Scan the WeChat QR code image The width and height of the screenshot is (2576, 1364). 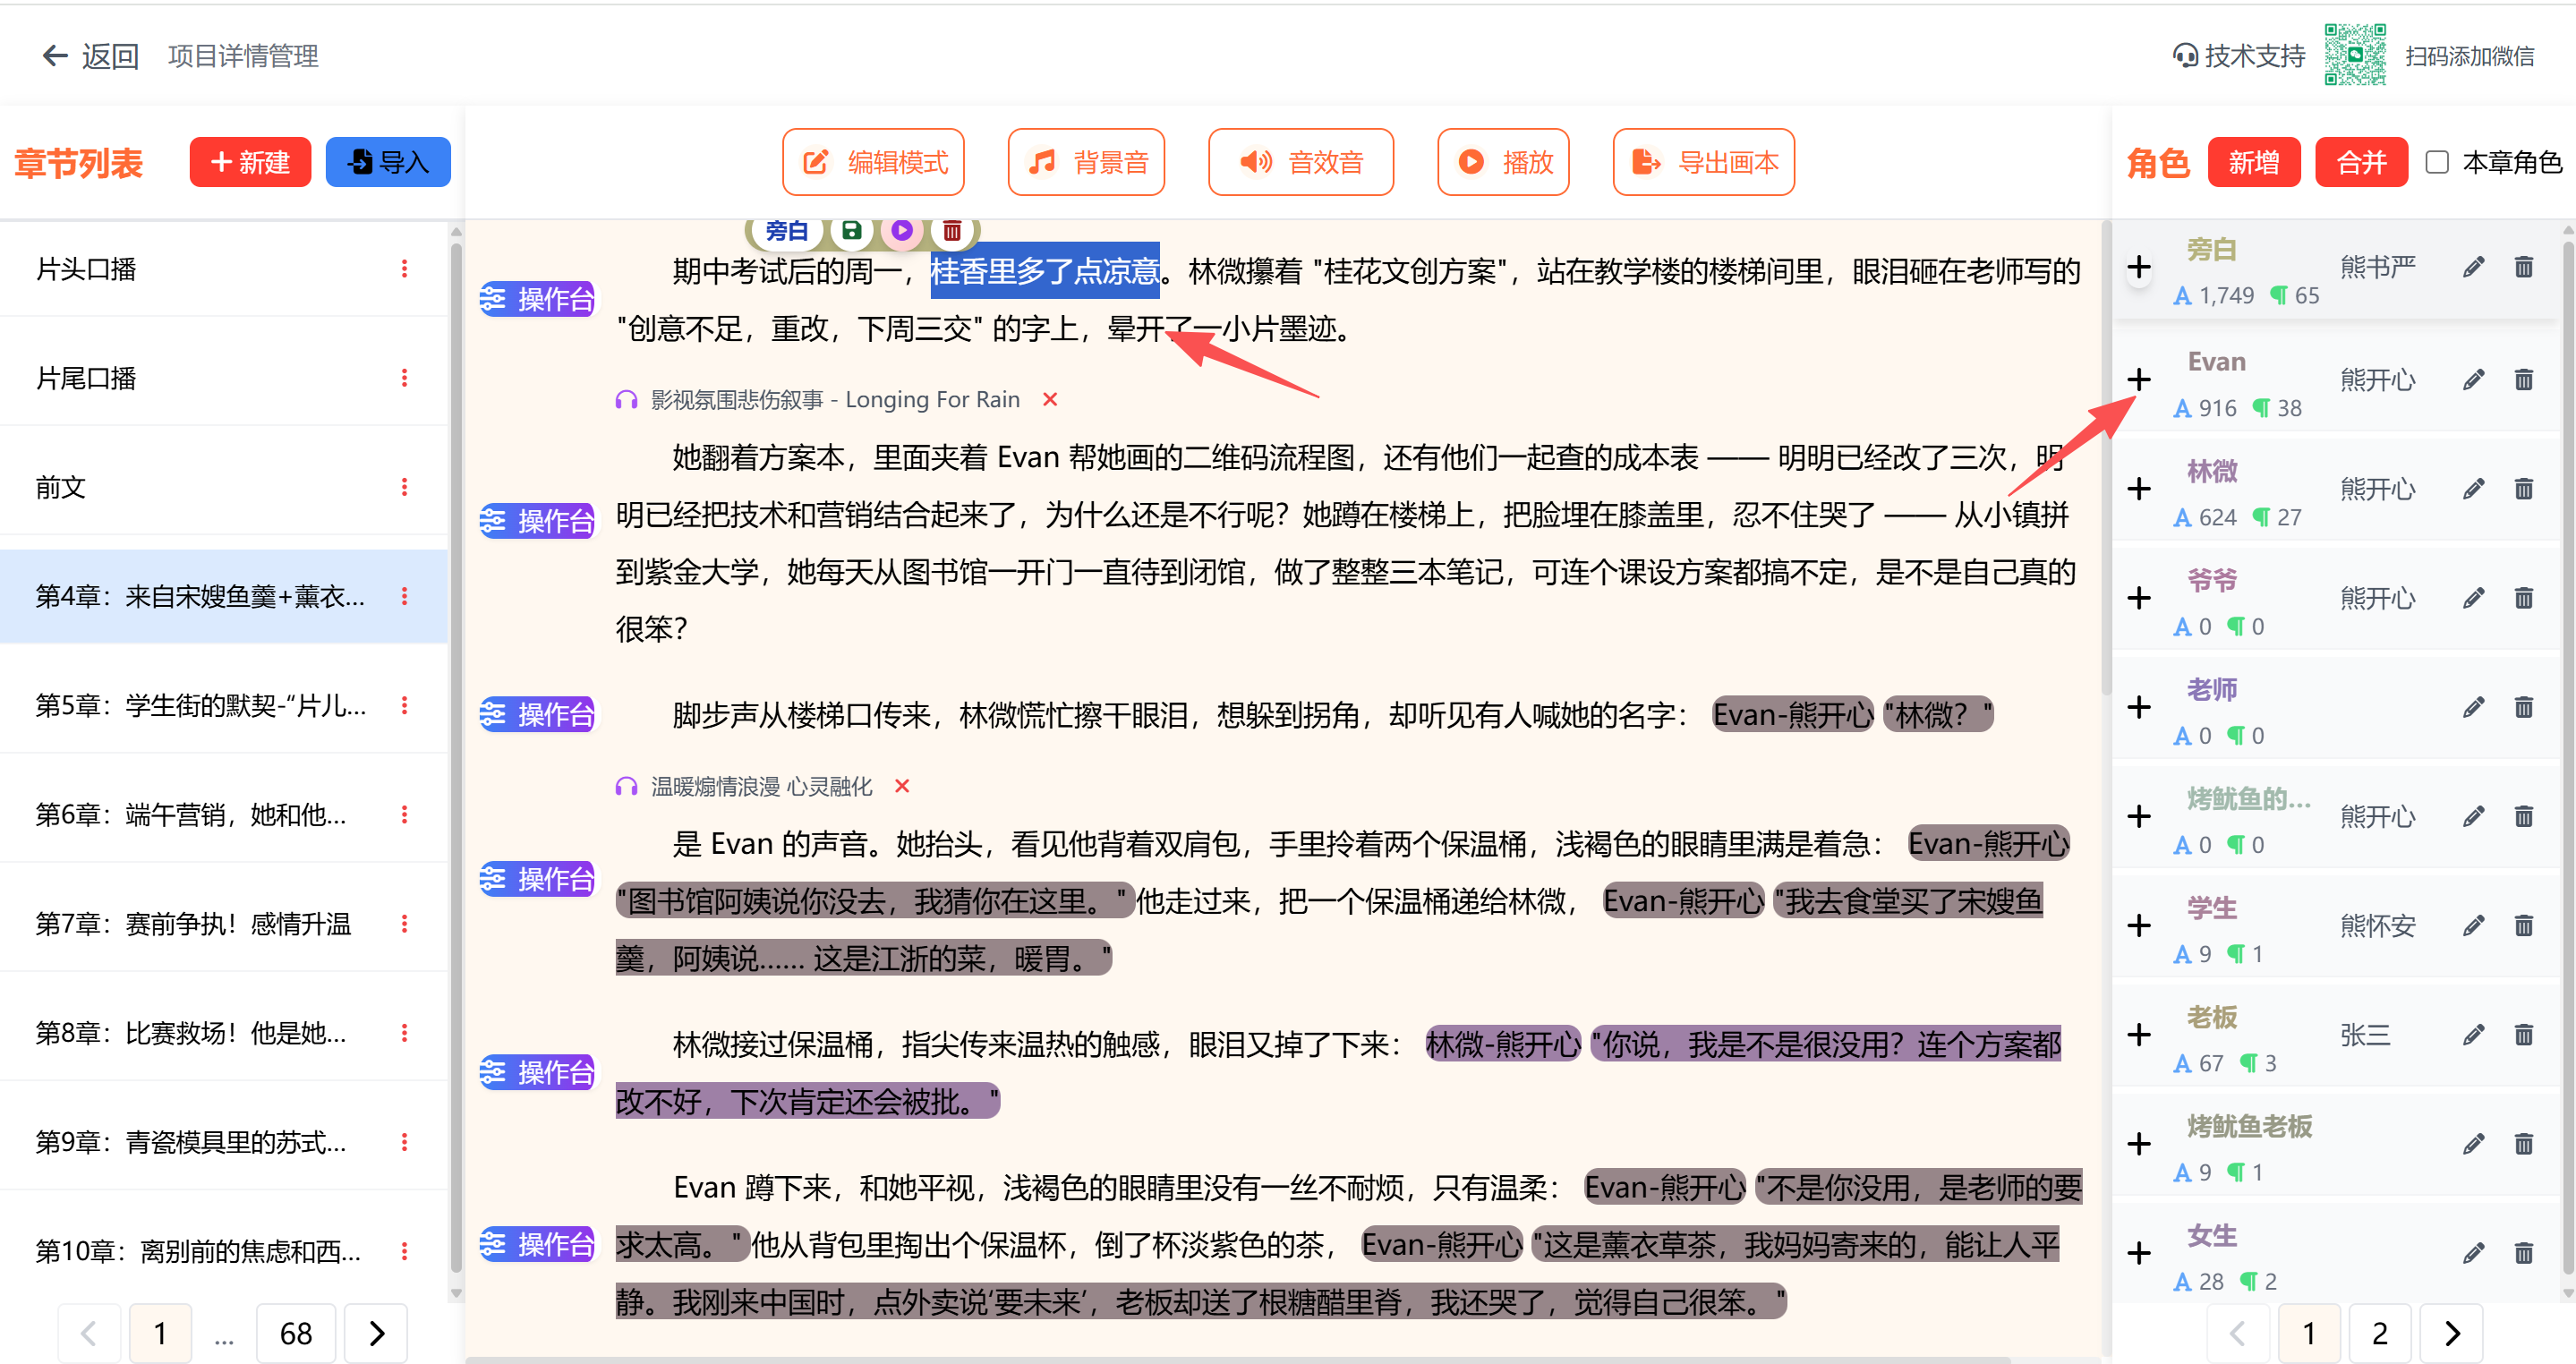pyautogui.click(x=2354, y=55)
